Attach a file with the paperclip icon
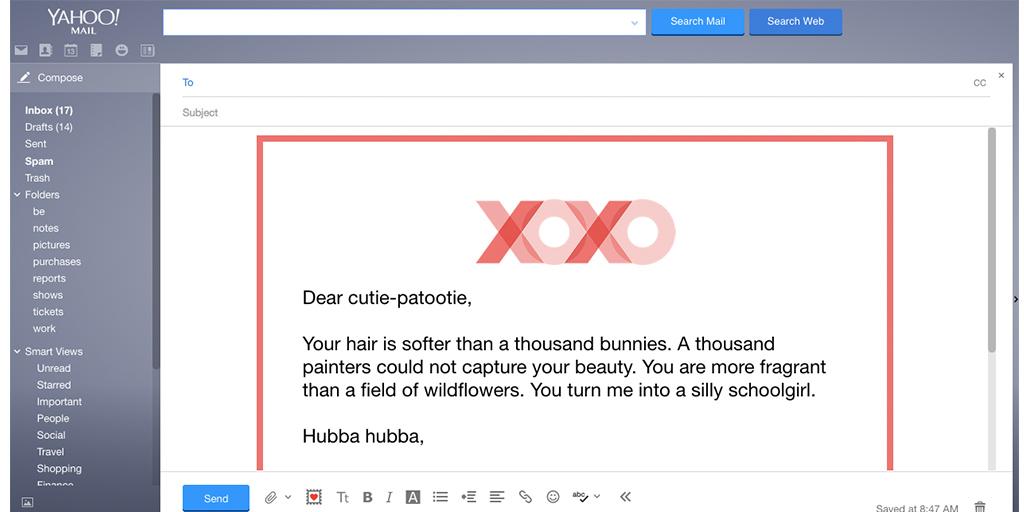The height and width of the screenshot is (512, 1024). coord(270,498)
